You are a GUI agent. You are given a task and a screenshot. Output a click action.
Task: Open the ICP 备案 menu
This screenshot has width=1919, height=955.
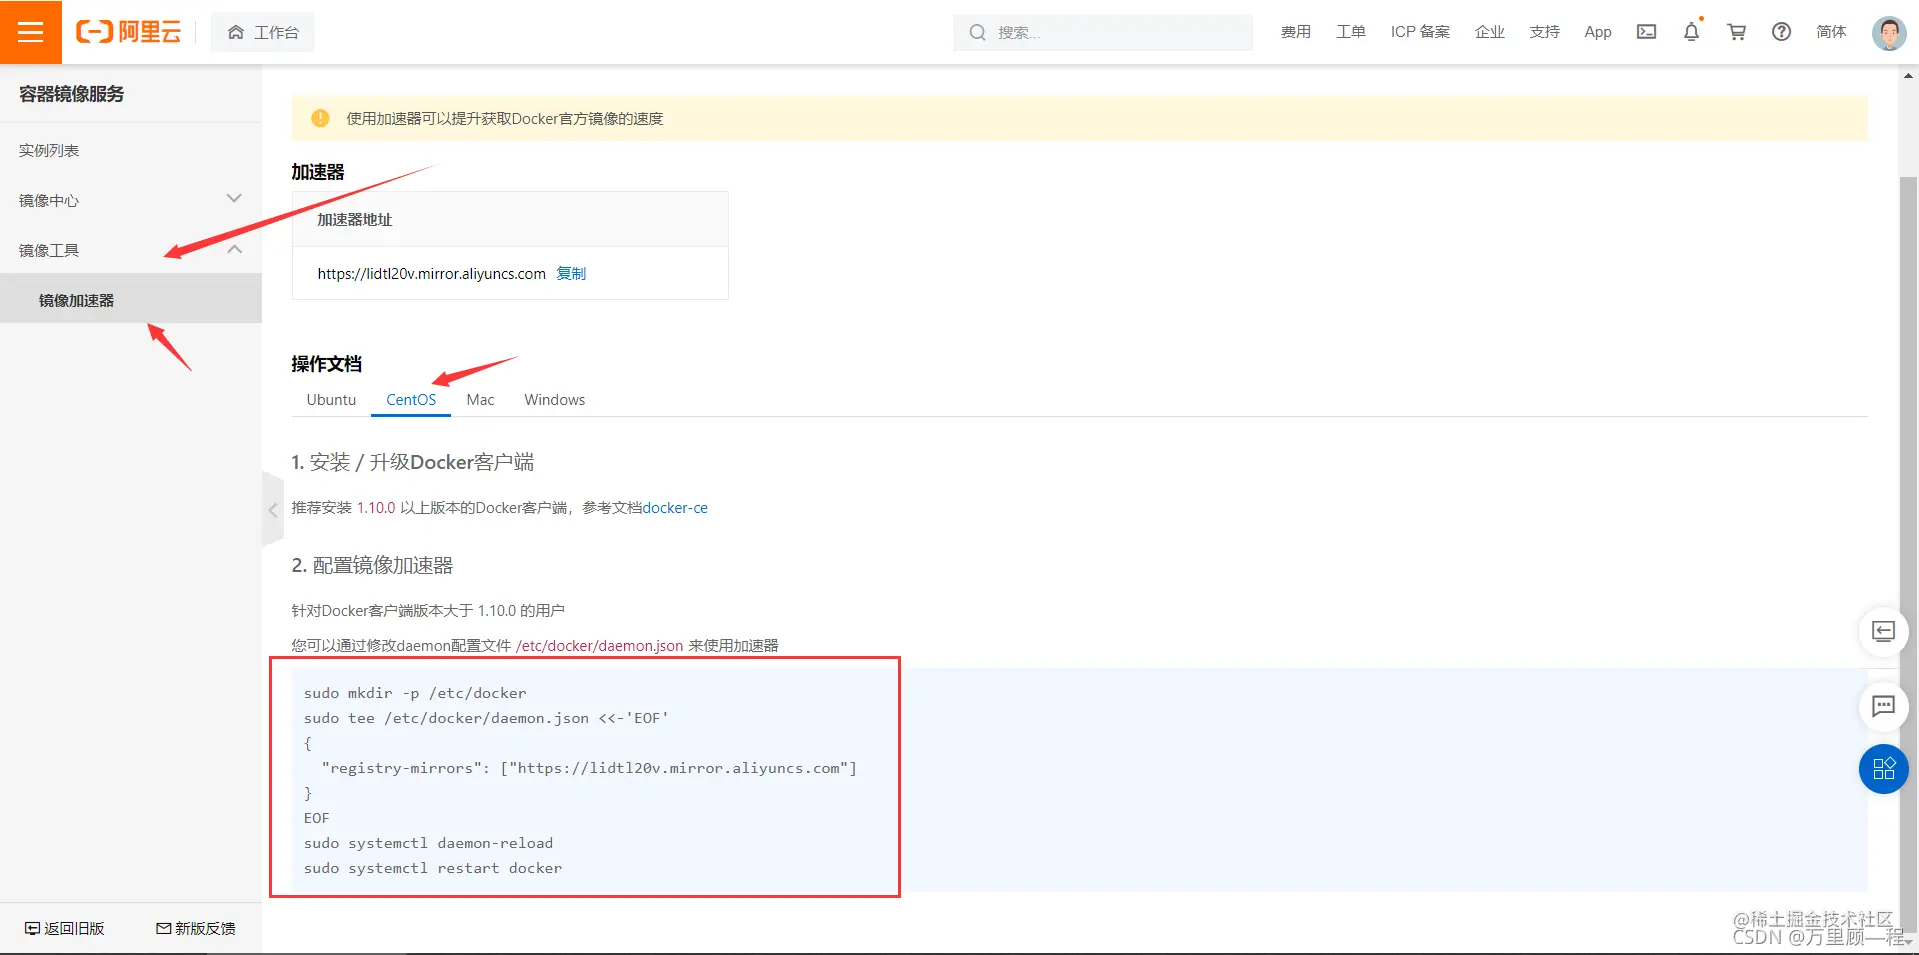click(x=1420, y=32)
